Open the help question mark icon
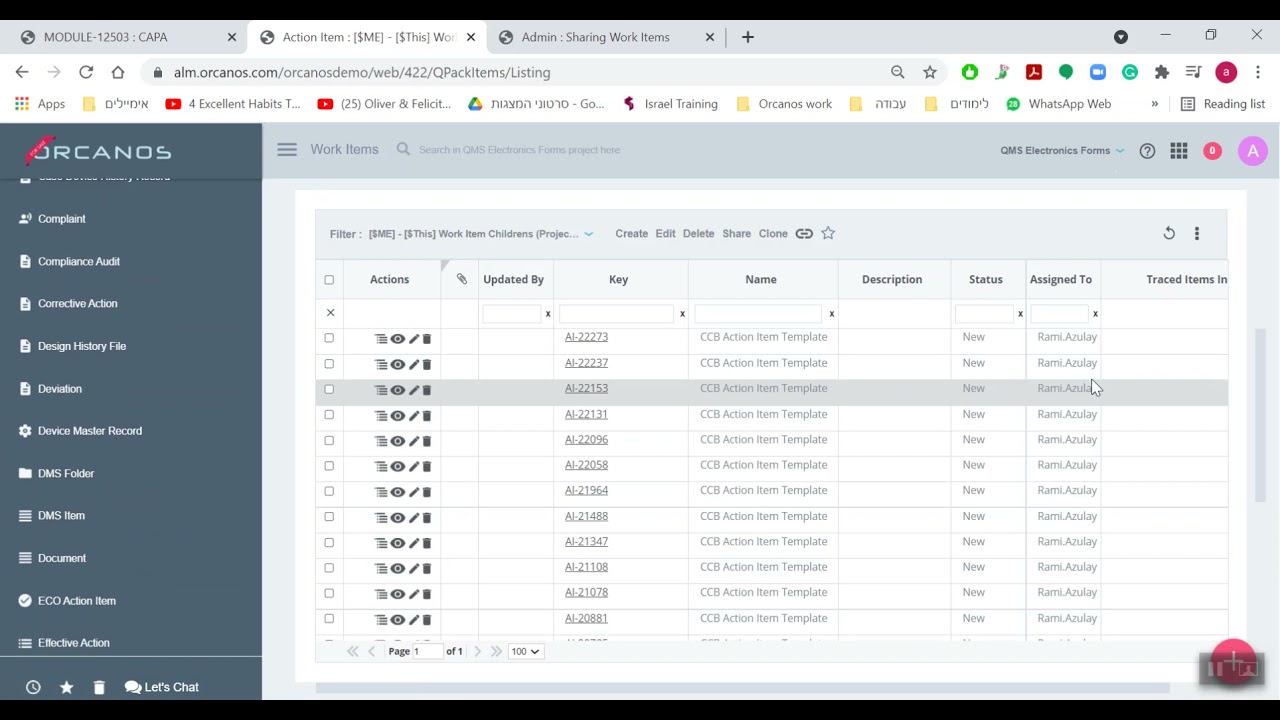Screen dimensions: 1280x720 [1147, 151]
